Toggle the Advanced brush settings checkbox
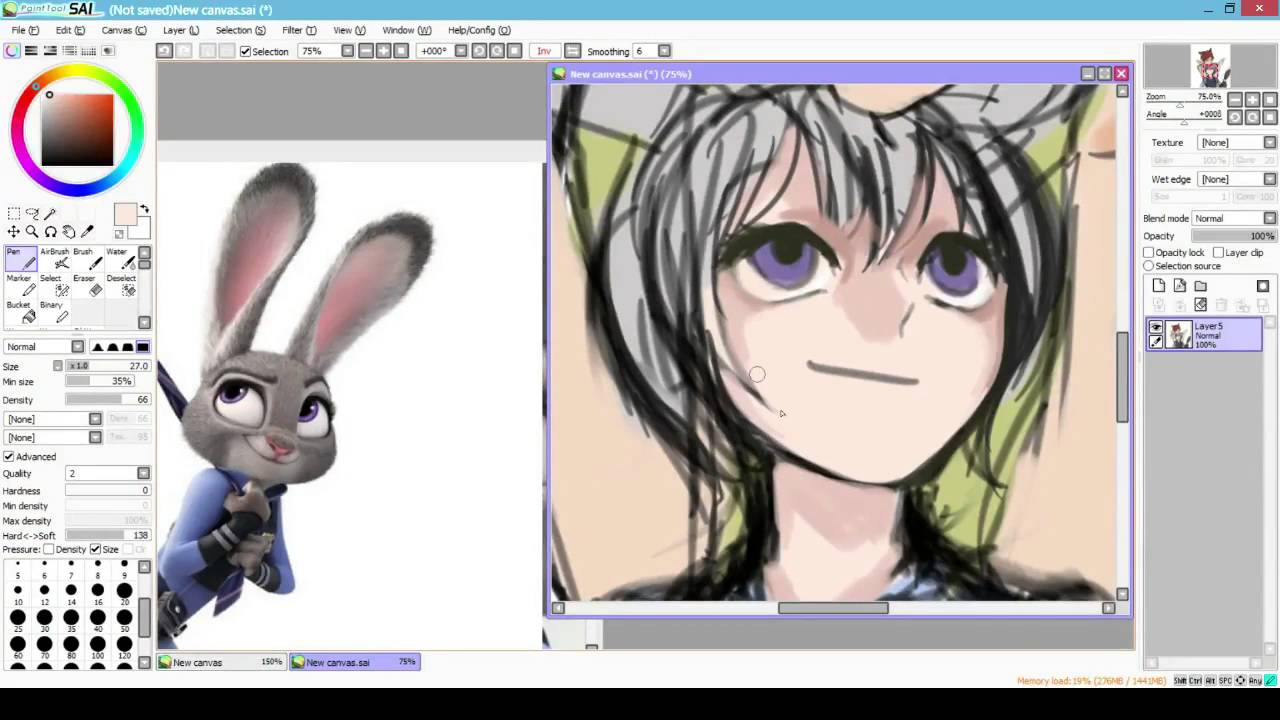 click(8, 457)
